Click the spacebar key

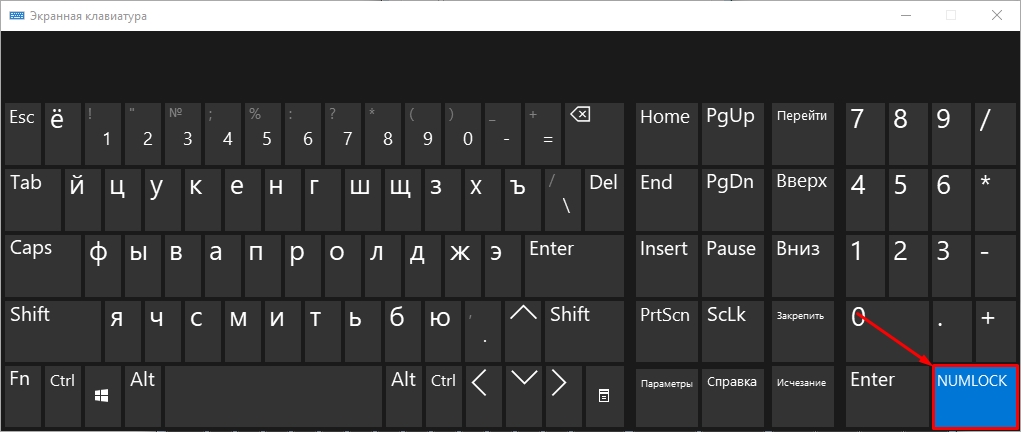[x=273, y=396]
